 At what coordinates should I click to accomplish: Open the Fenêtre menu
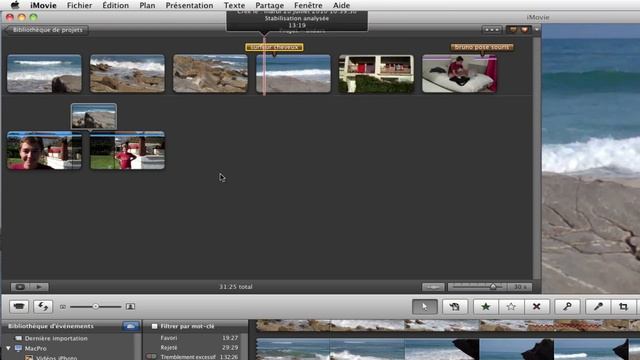pyautogui.click(x=308, y=5)
